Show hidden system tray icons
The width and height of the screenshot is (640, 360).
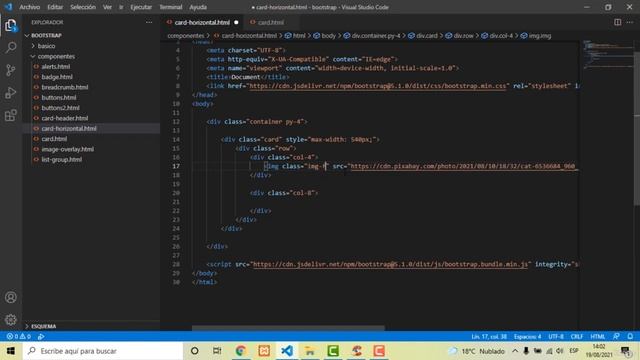pos(515,351)
